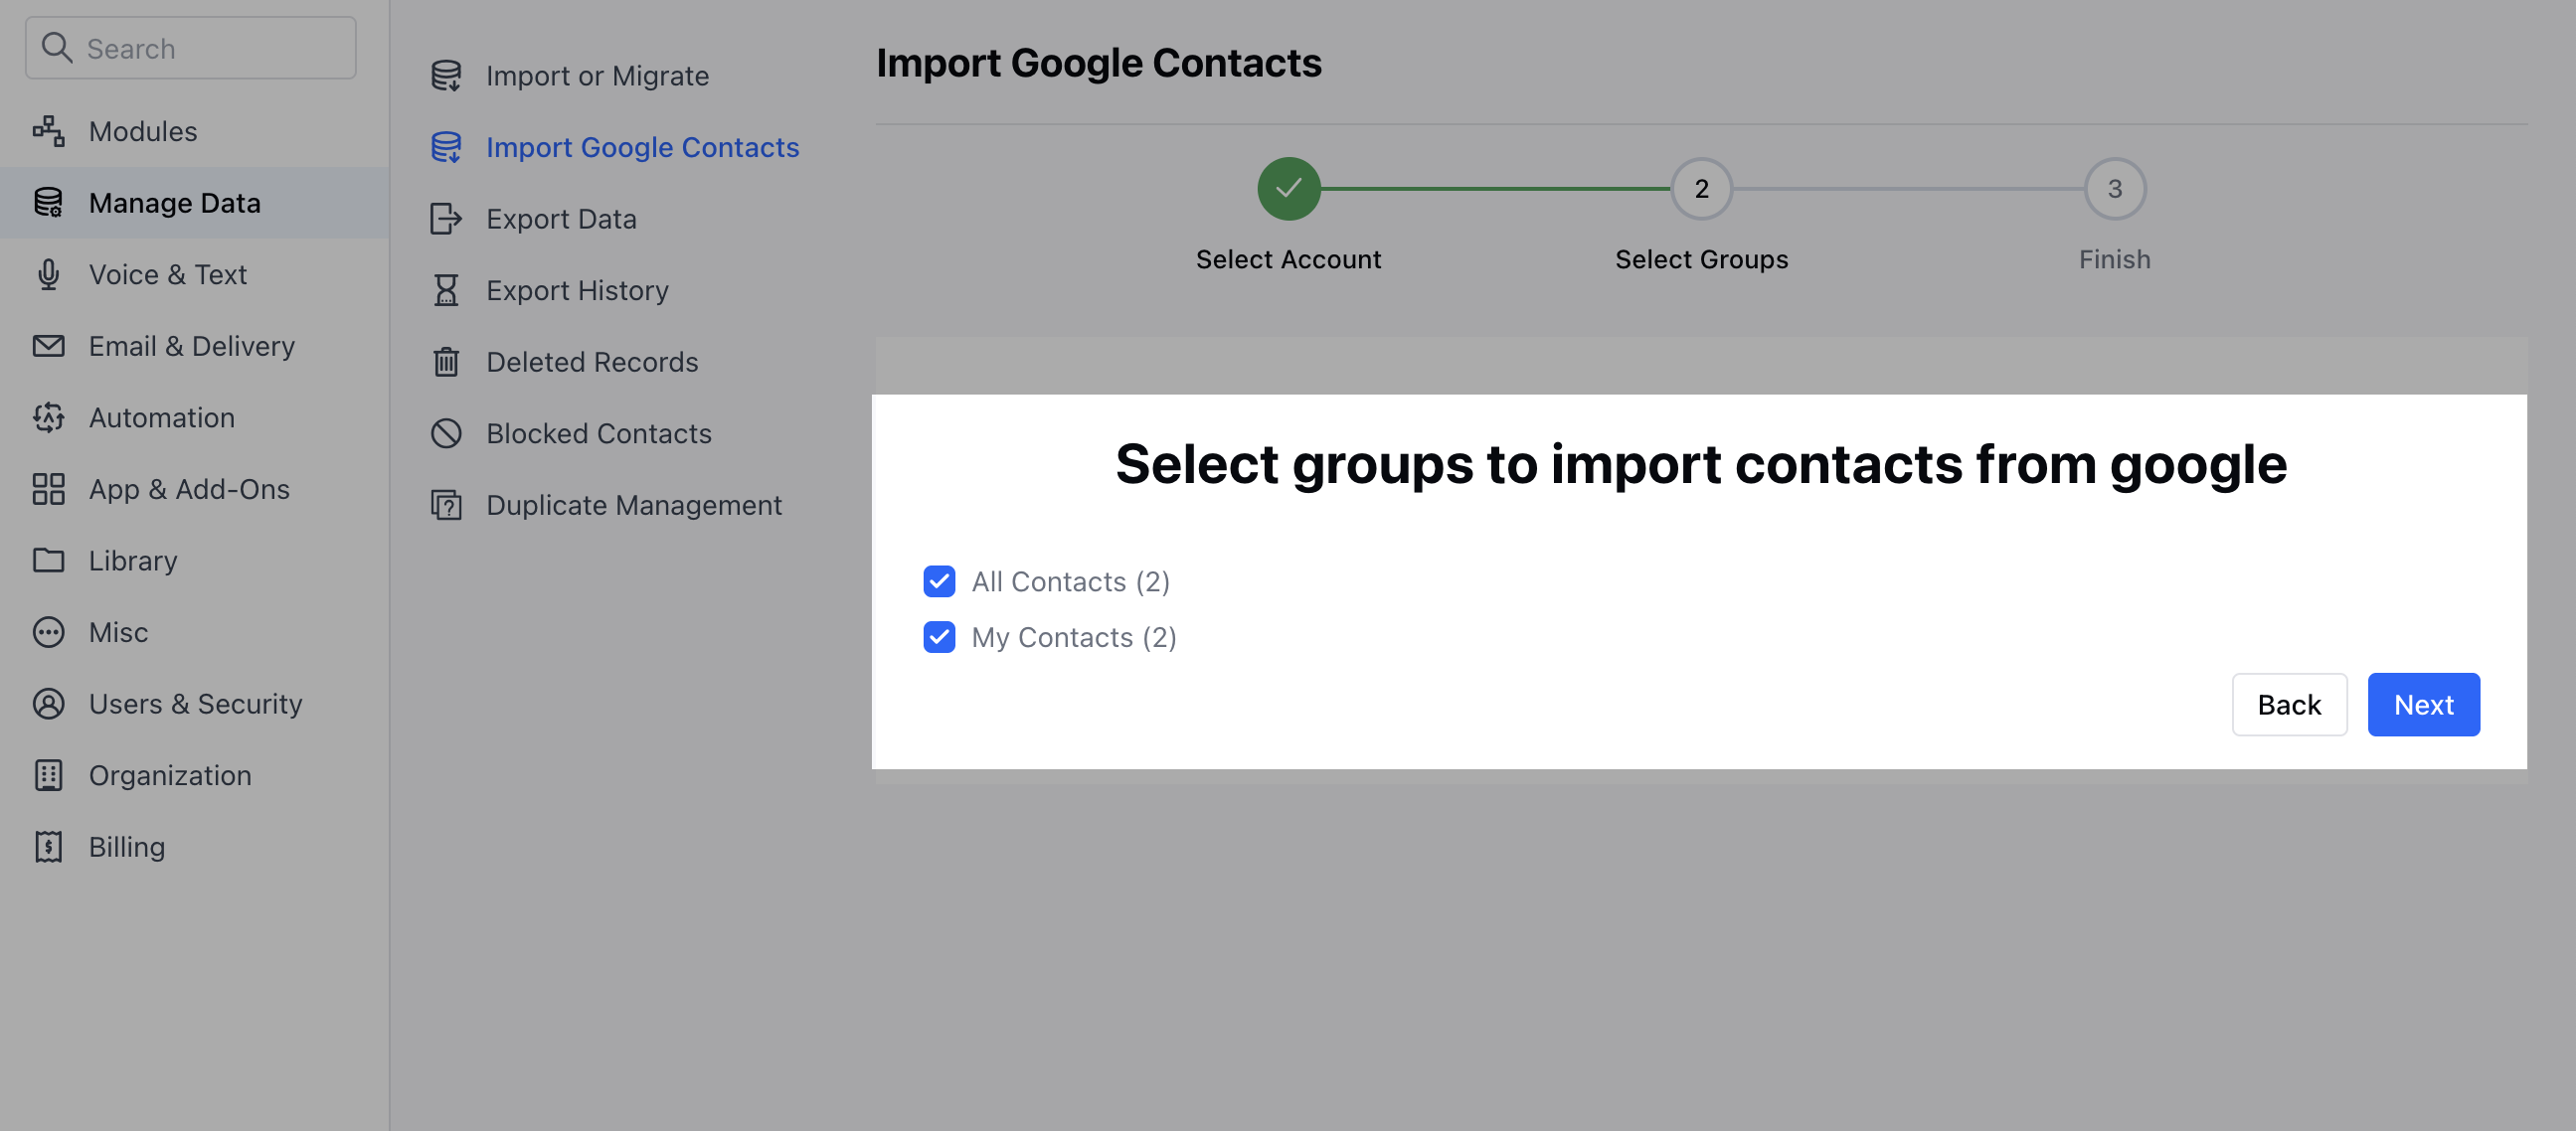Go to step 2 Select Groups
The image size is (2576, 1131).
1700,189
